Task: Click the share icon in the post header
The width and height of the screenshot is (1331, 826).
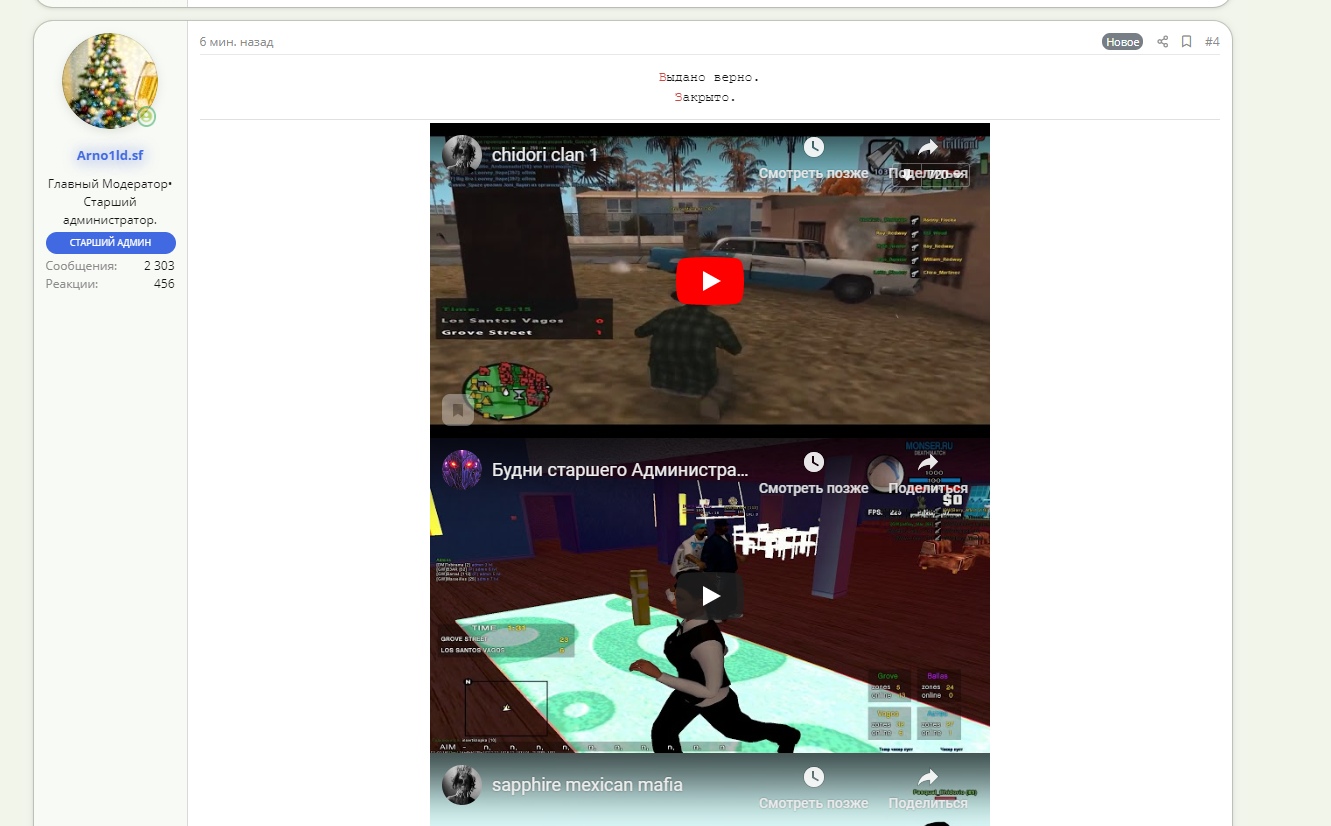Action: point(1162,42)
